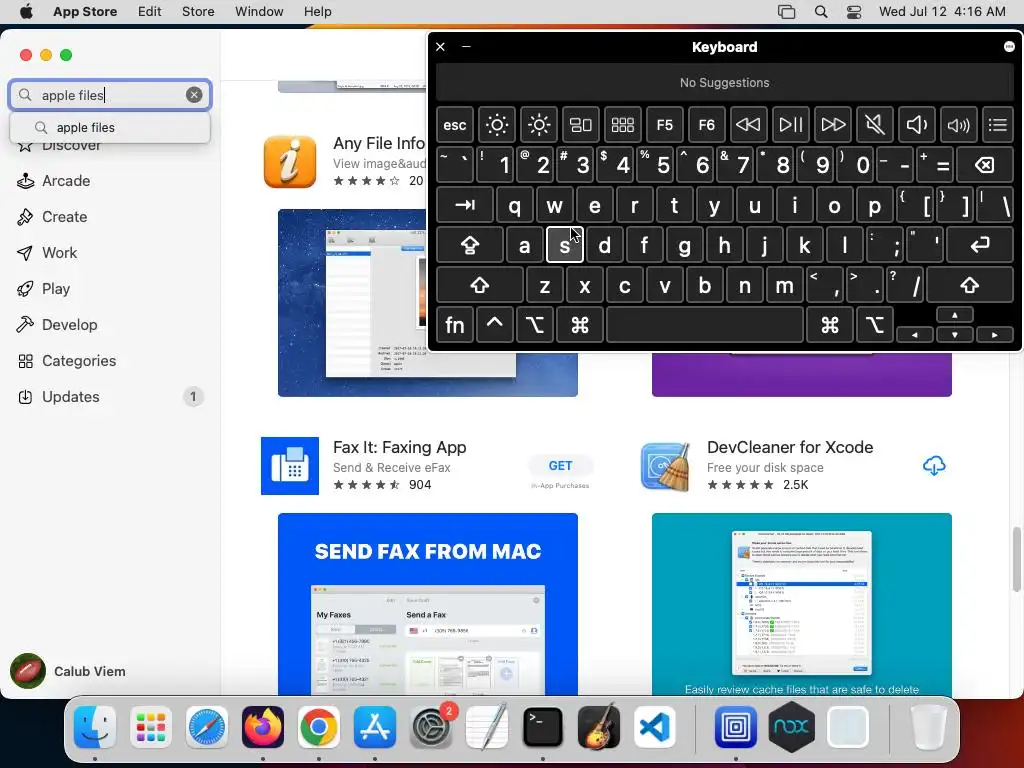Click the Launchpad grid keyboard key

(x=622, y=125)
